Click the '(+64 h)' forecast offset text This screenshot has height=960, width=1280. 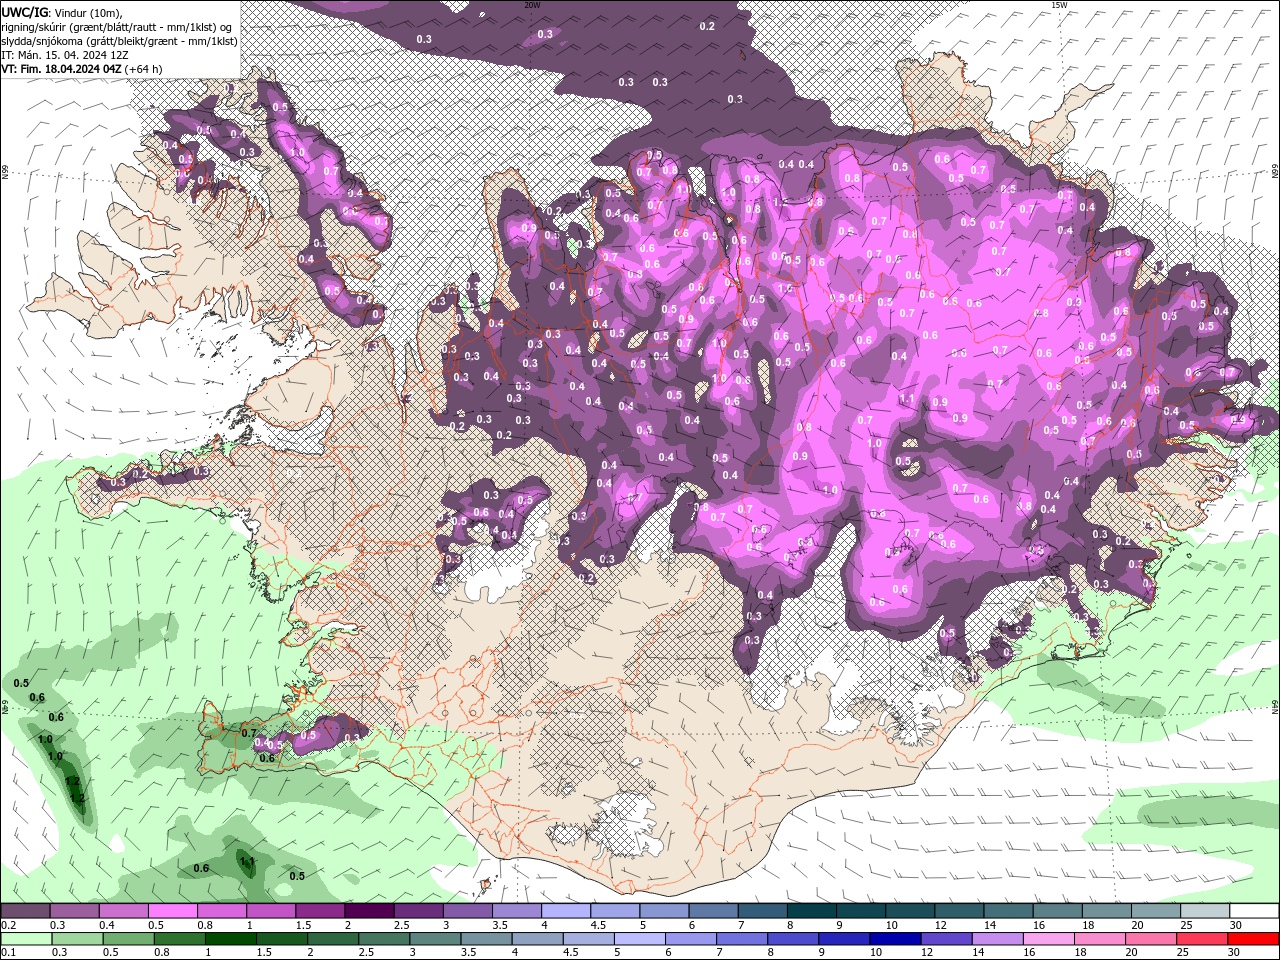pos(144,69)
